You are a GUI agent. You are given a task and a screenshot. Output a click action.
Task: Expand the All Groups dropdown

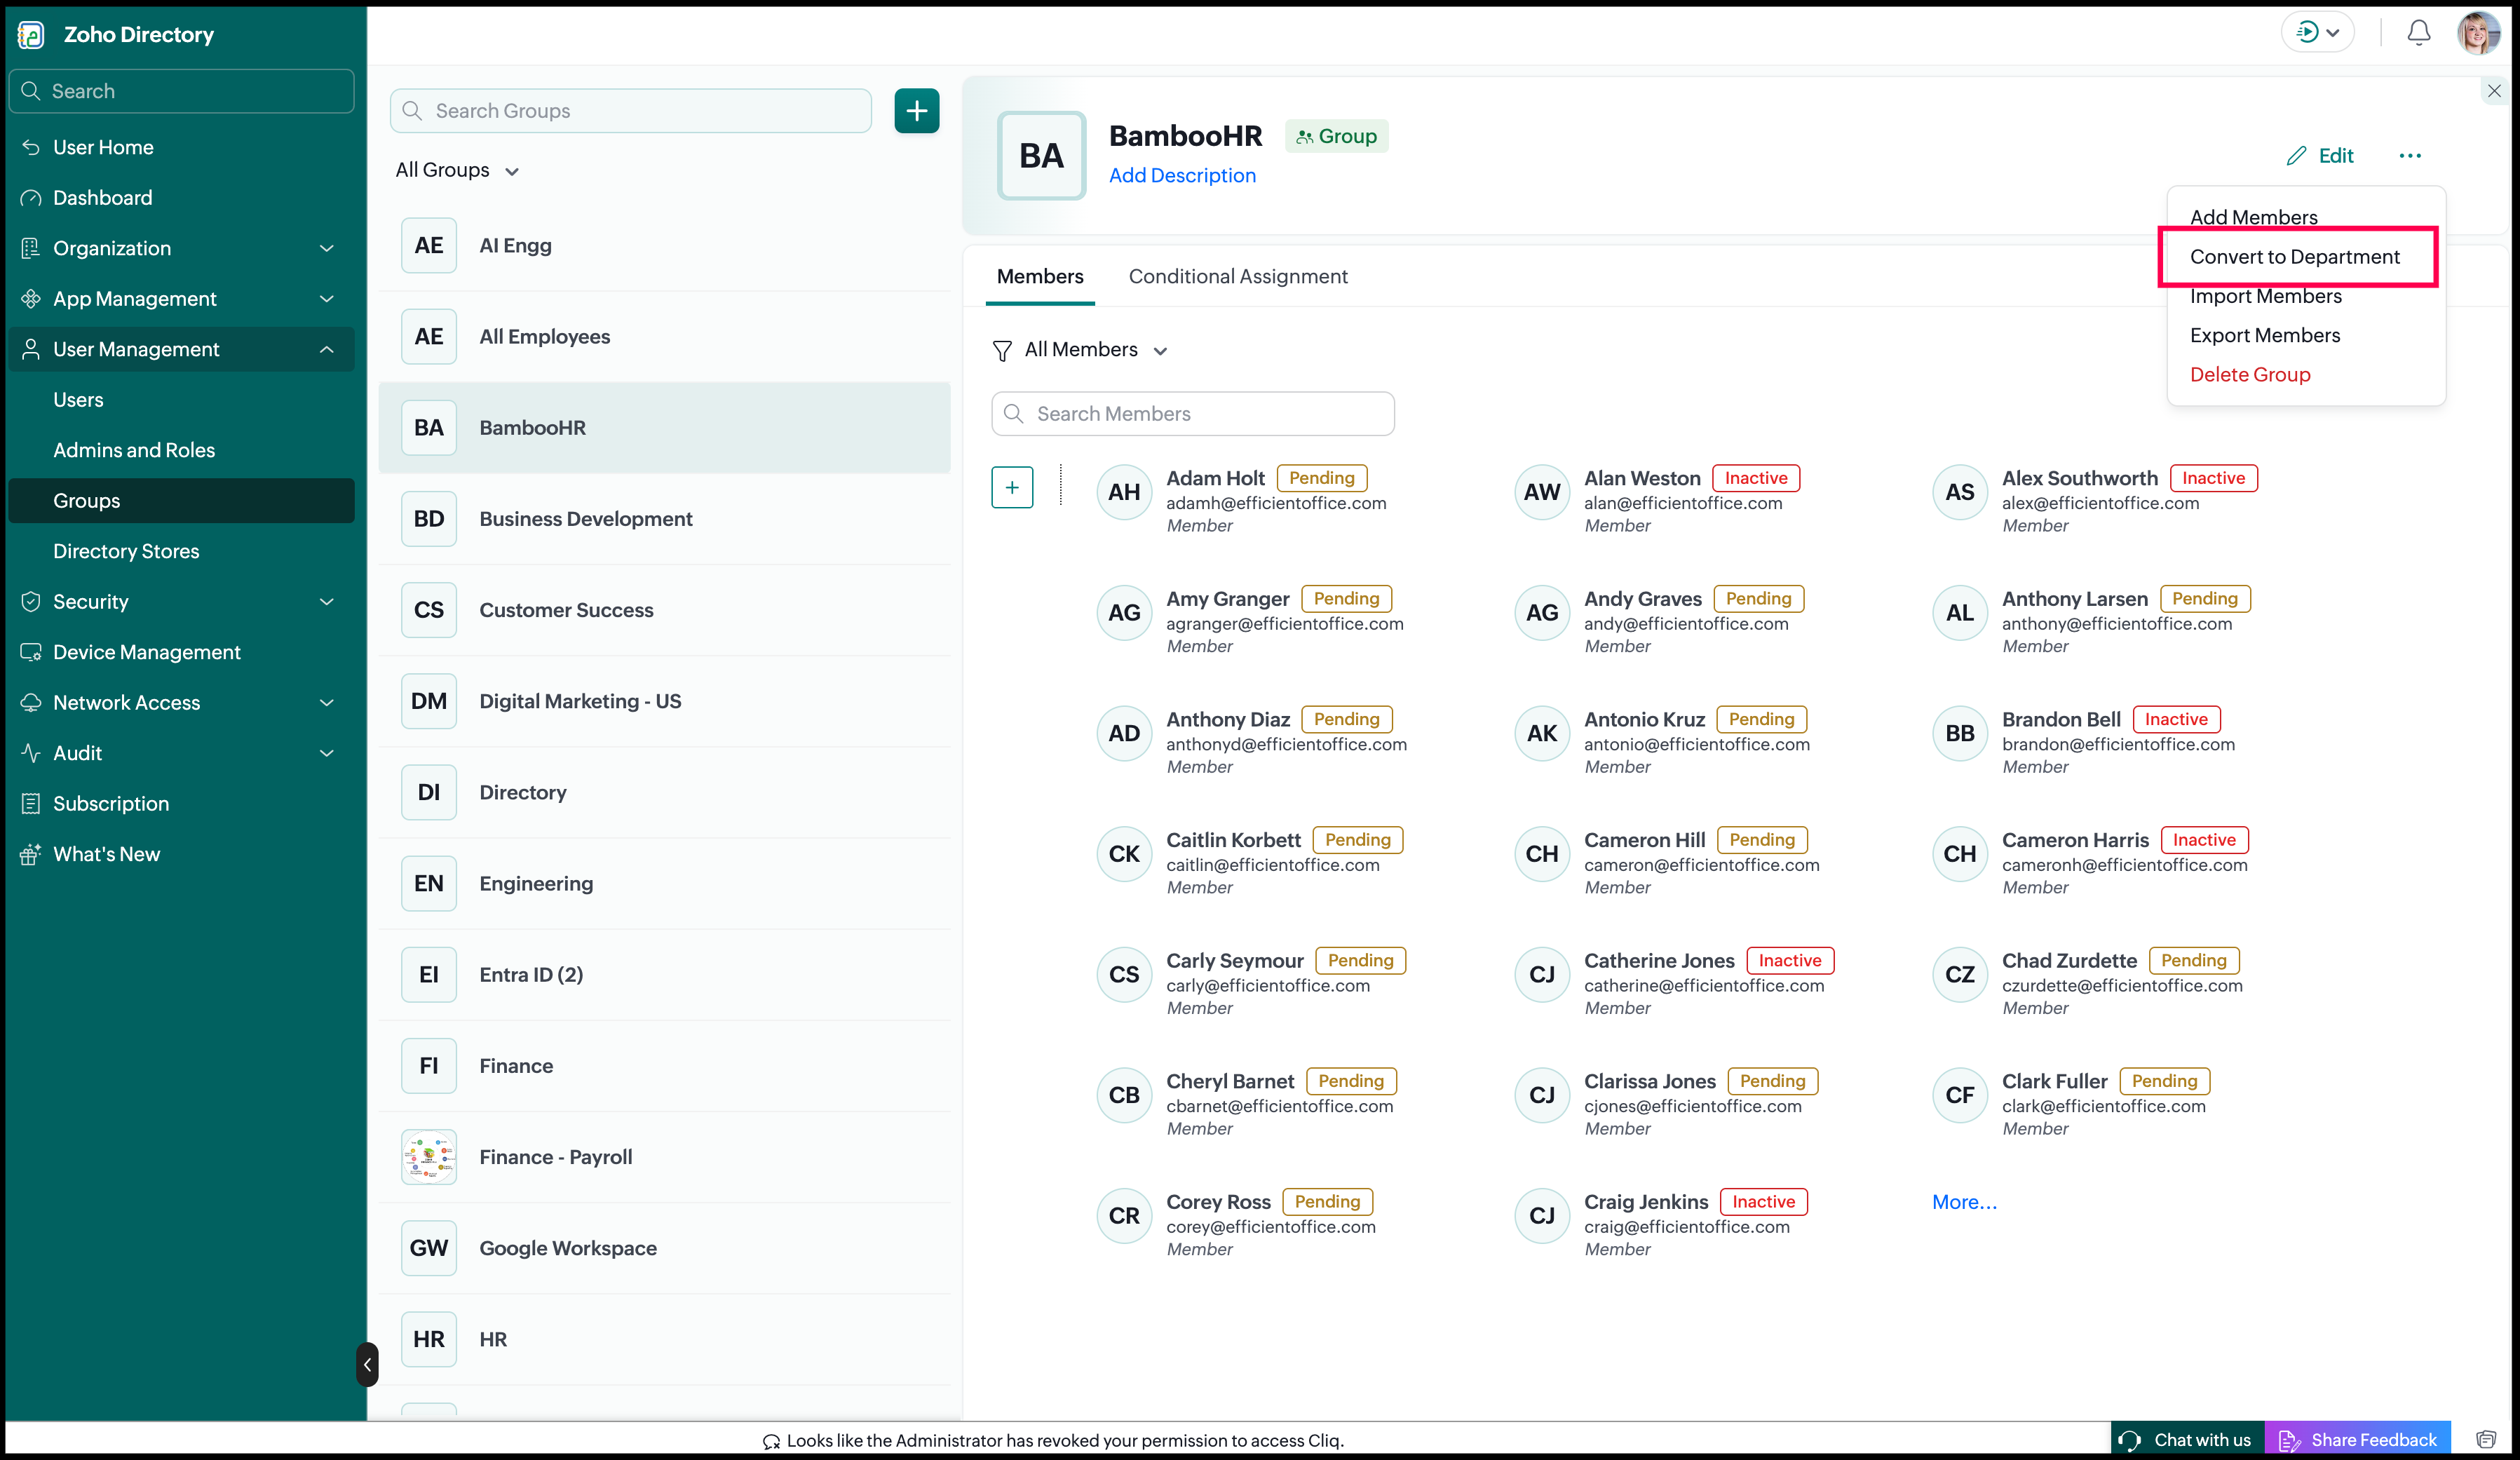[x=457, y=171]
